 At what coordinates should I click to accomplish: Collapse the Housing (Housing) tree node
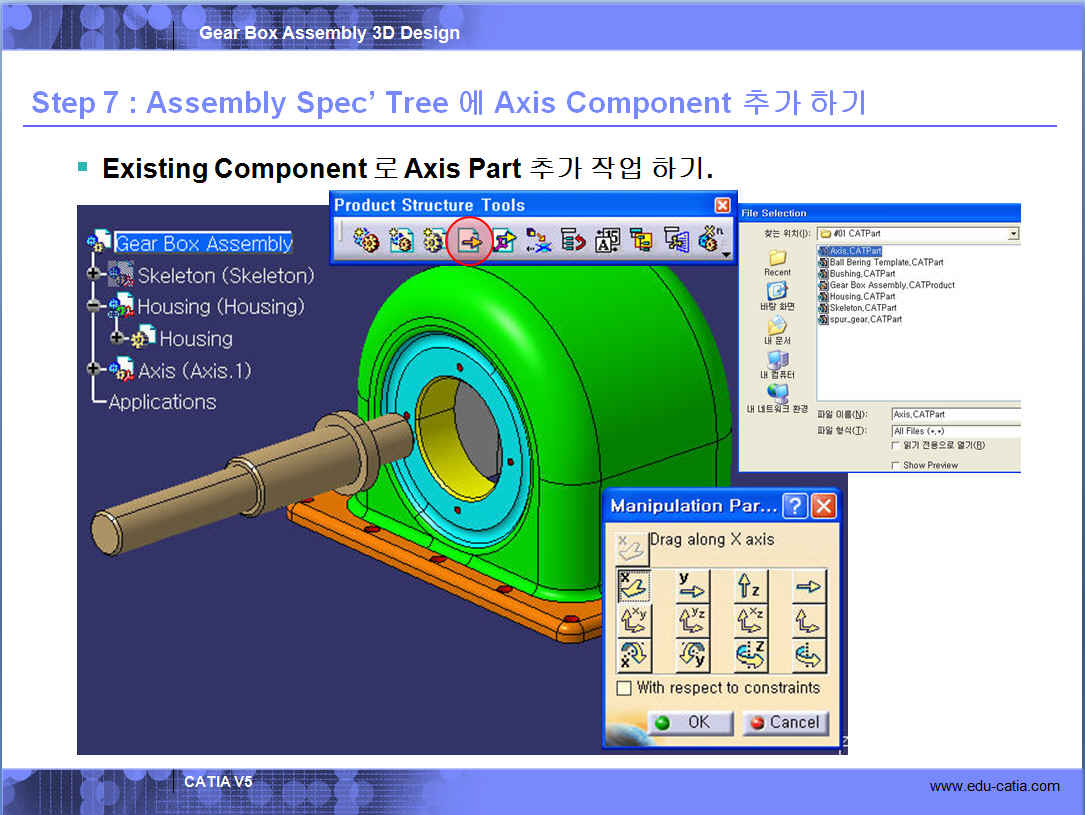(96, 307)
